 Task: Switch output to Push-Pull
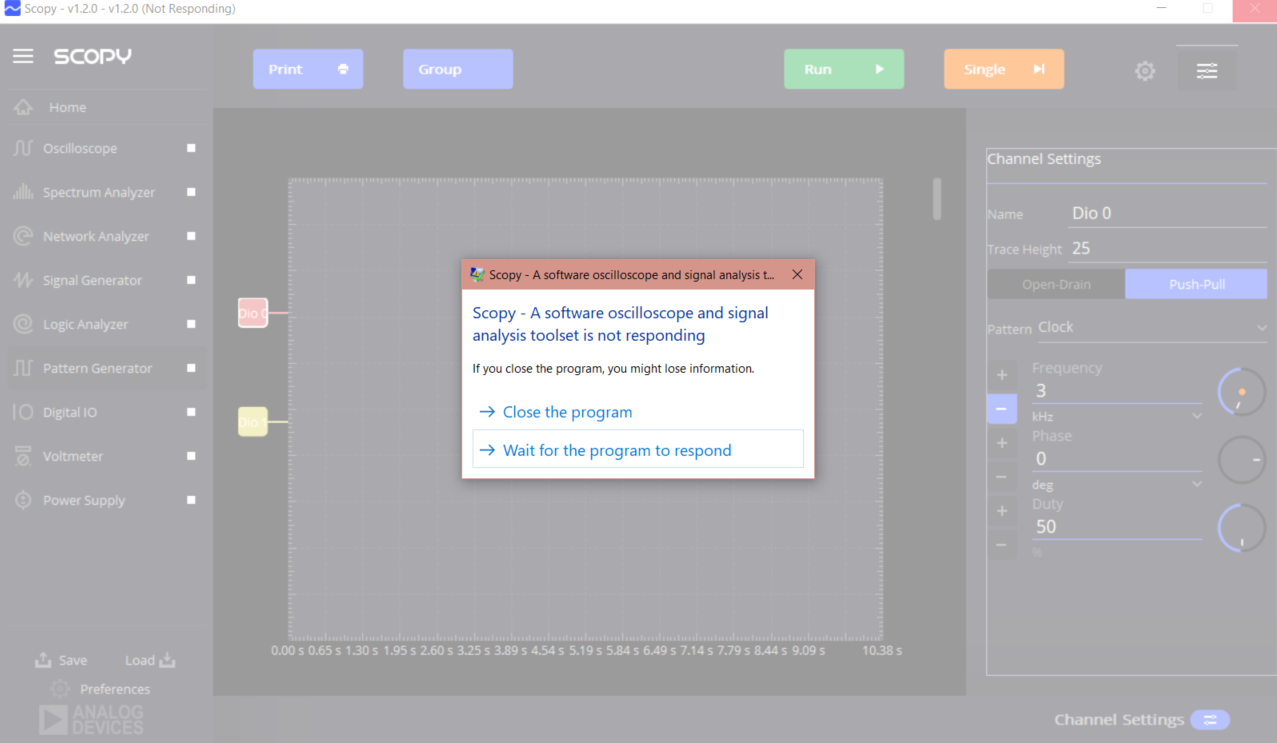pyautogui.click(x=1197, y=284)
